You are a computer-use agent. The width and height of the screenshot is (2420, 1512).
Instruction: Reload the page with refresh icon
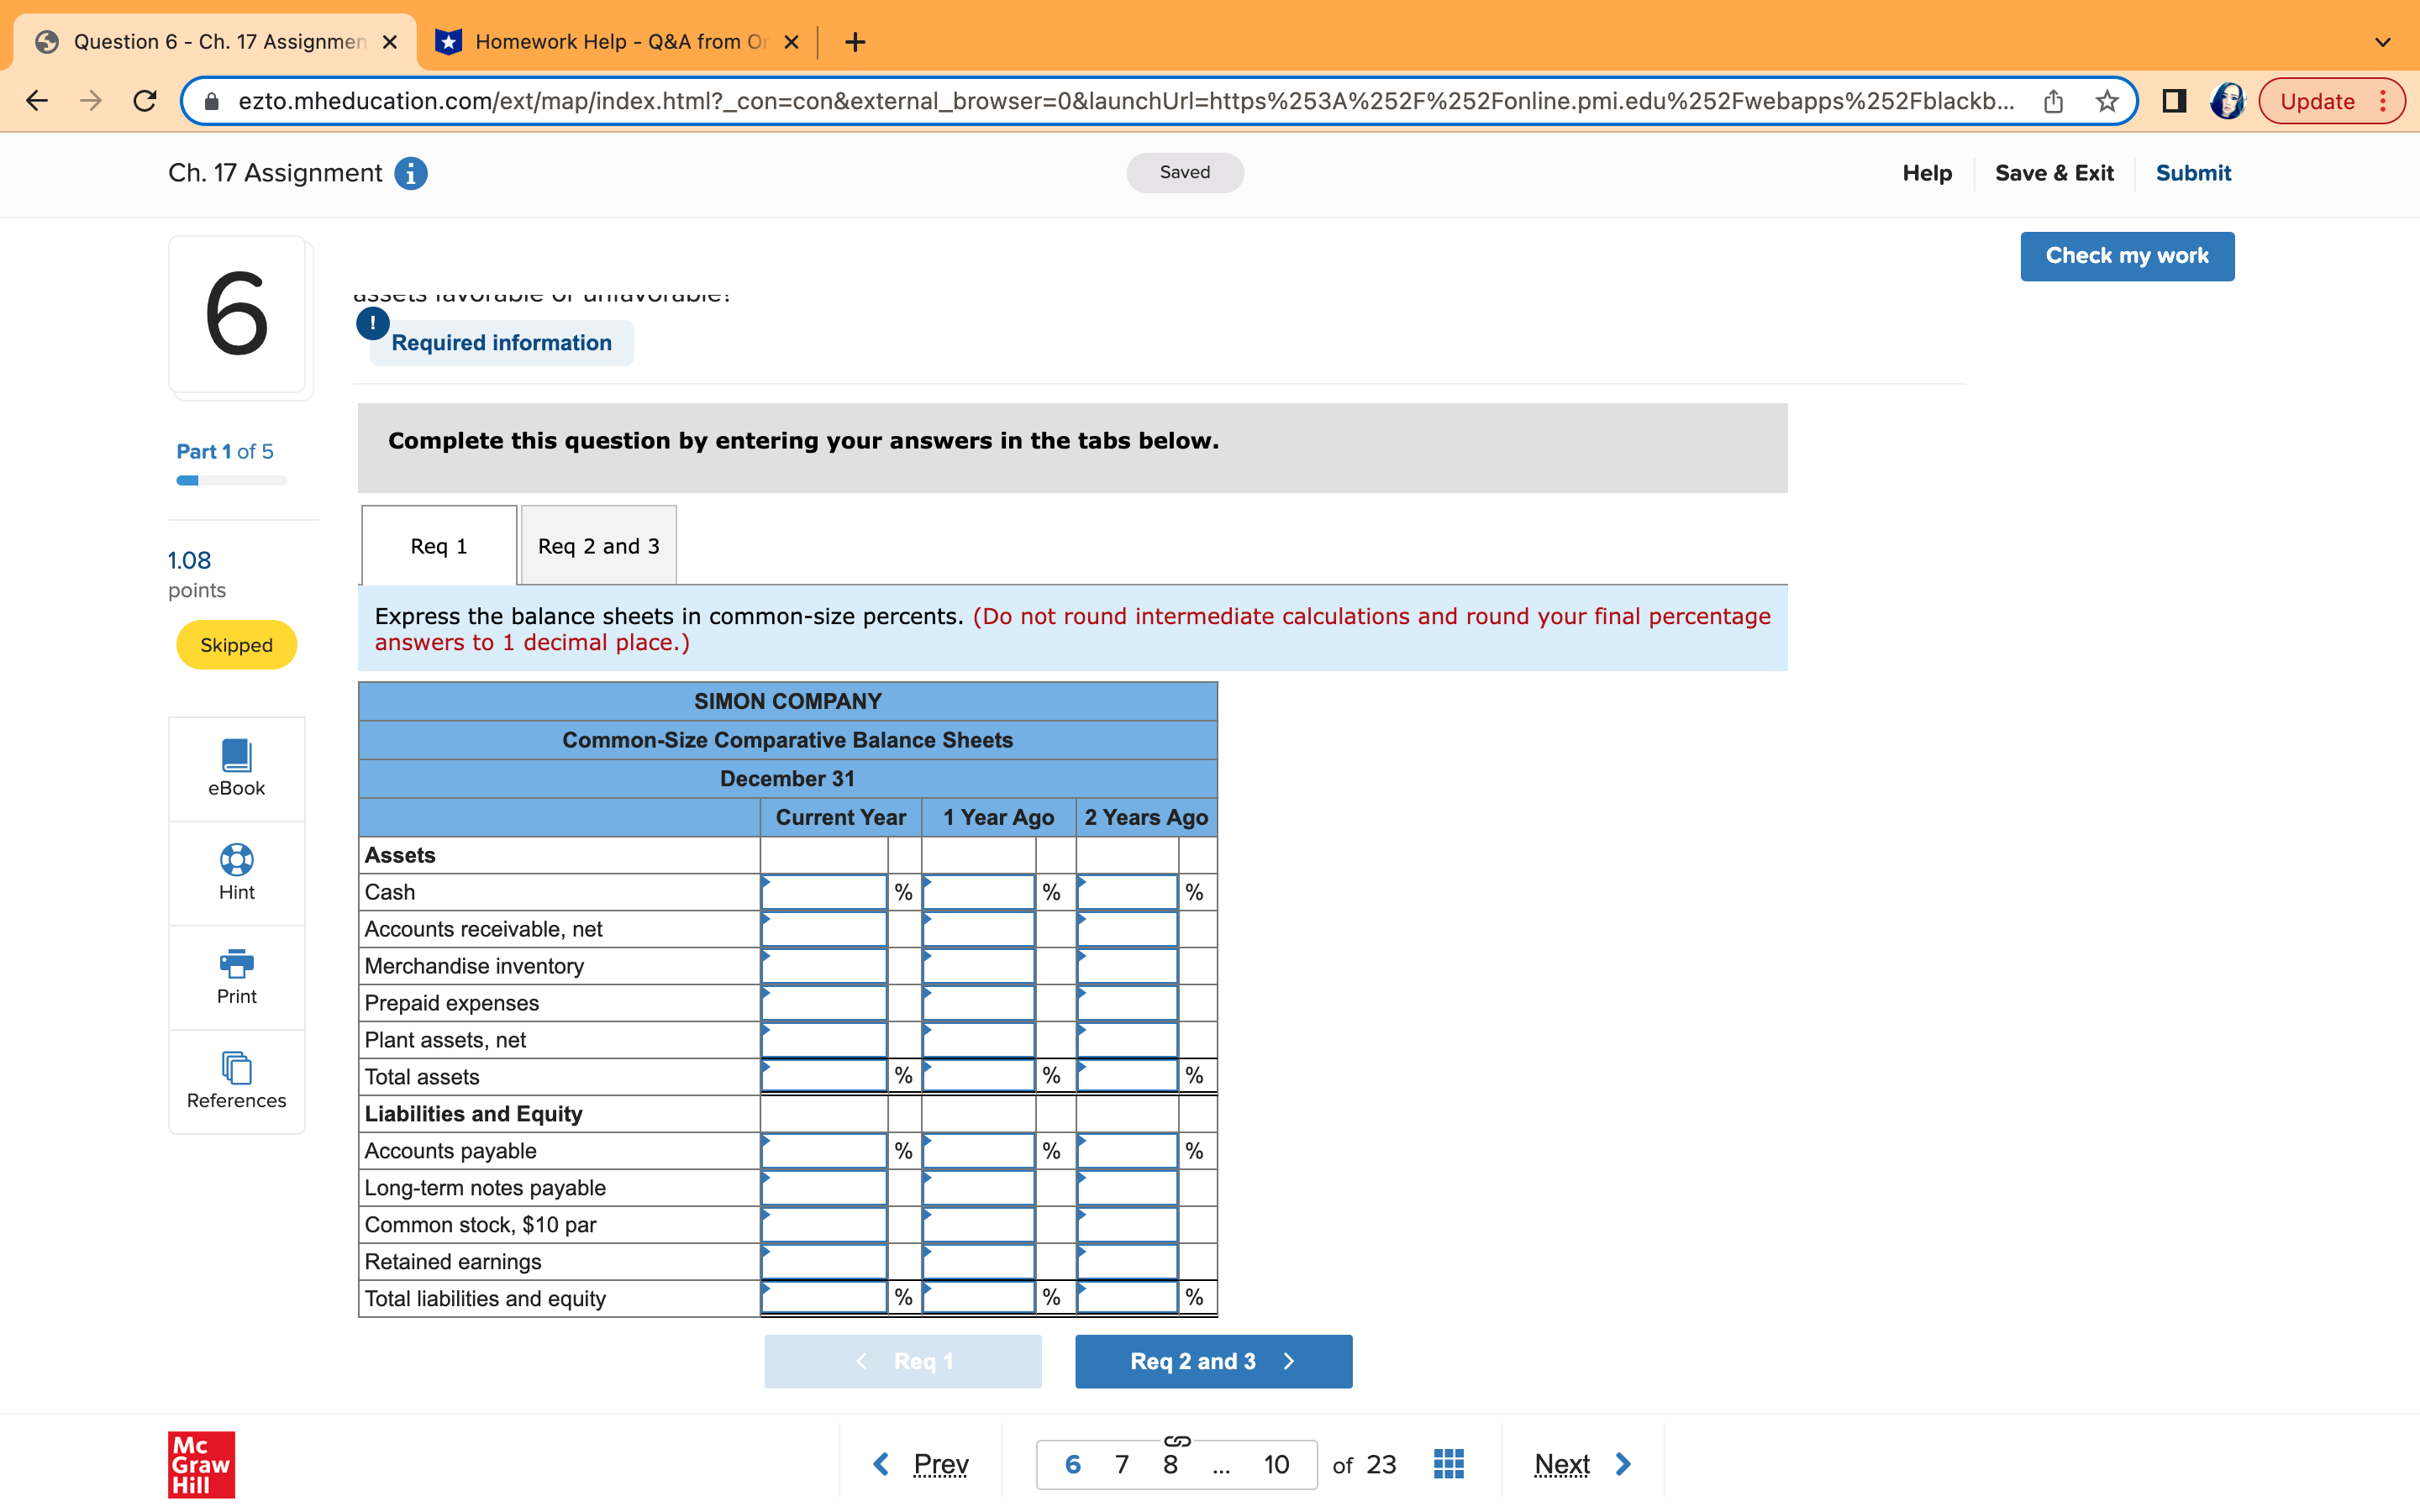click(145, 101)
